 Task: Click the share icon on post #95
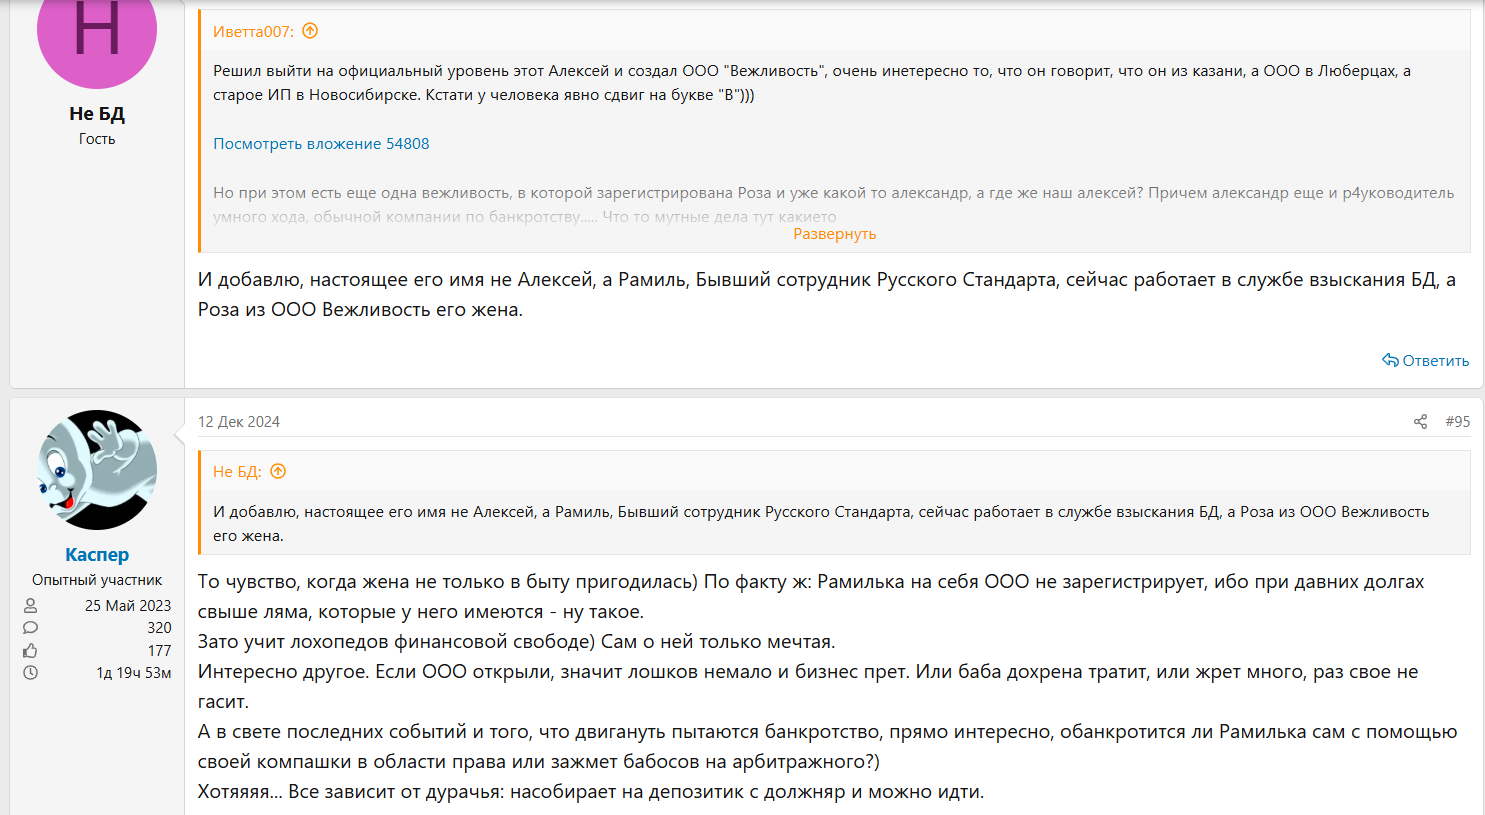tap(1420, 422)
